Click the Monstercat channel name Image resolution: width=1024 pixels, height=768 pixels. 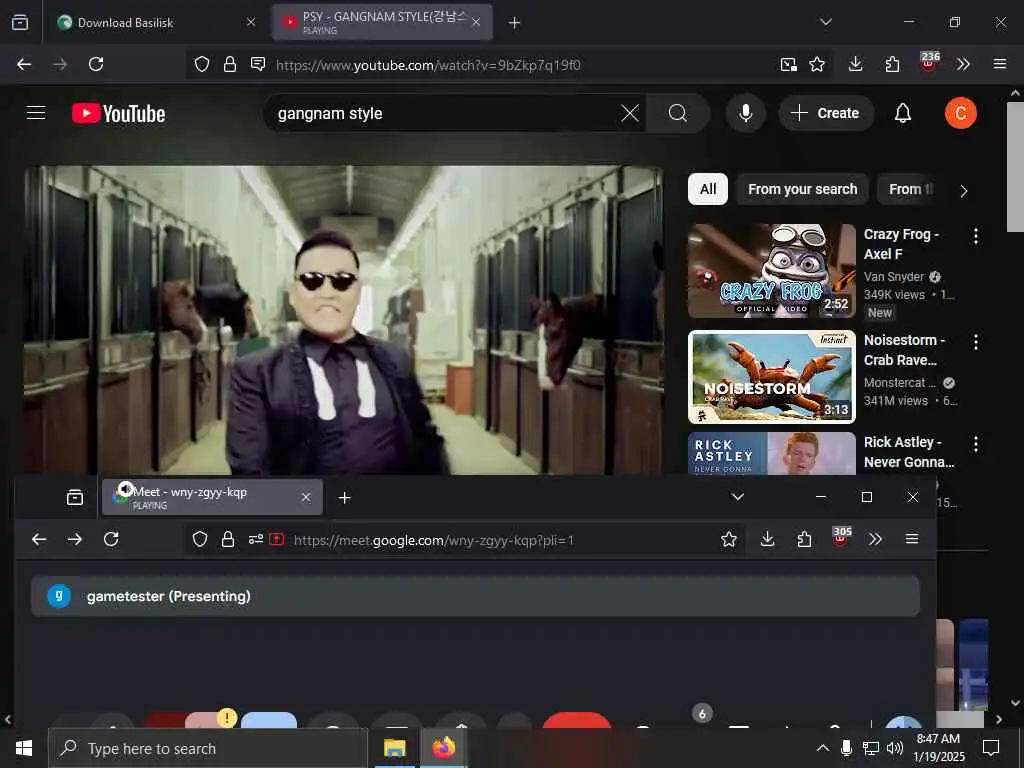coord(899,383)
